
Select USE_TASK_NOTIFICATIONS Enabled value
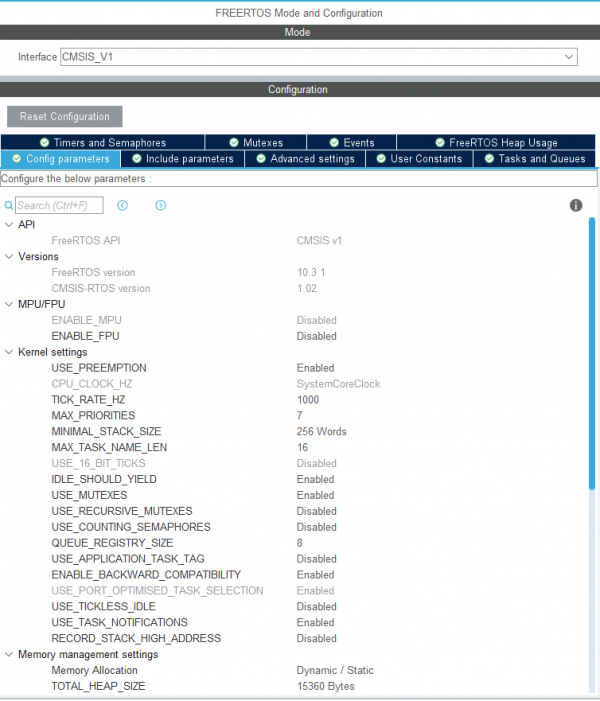pyautogui.click(x=315, y=622)
